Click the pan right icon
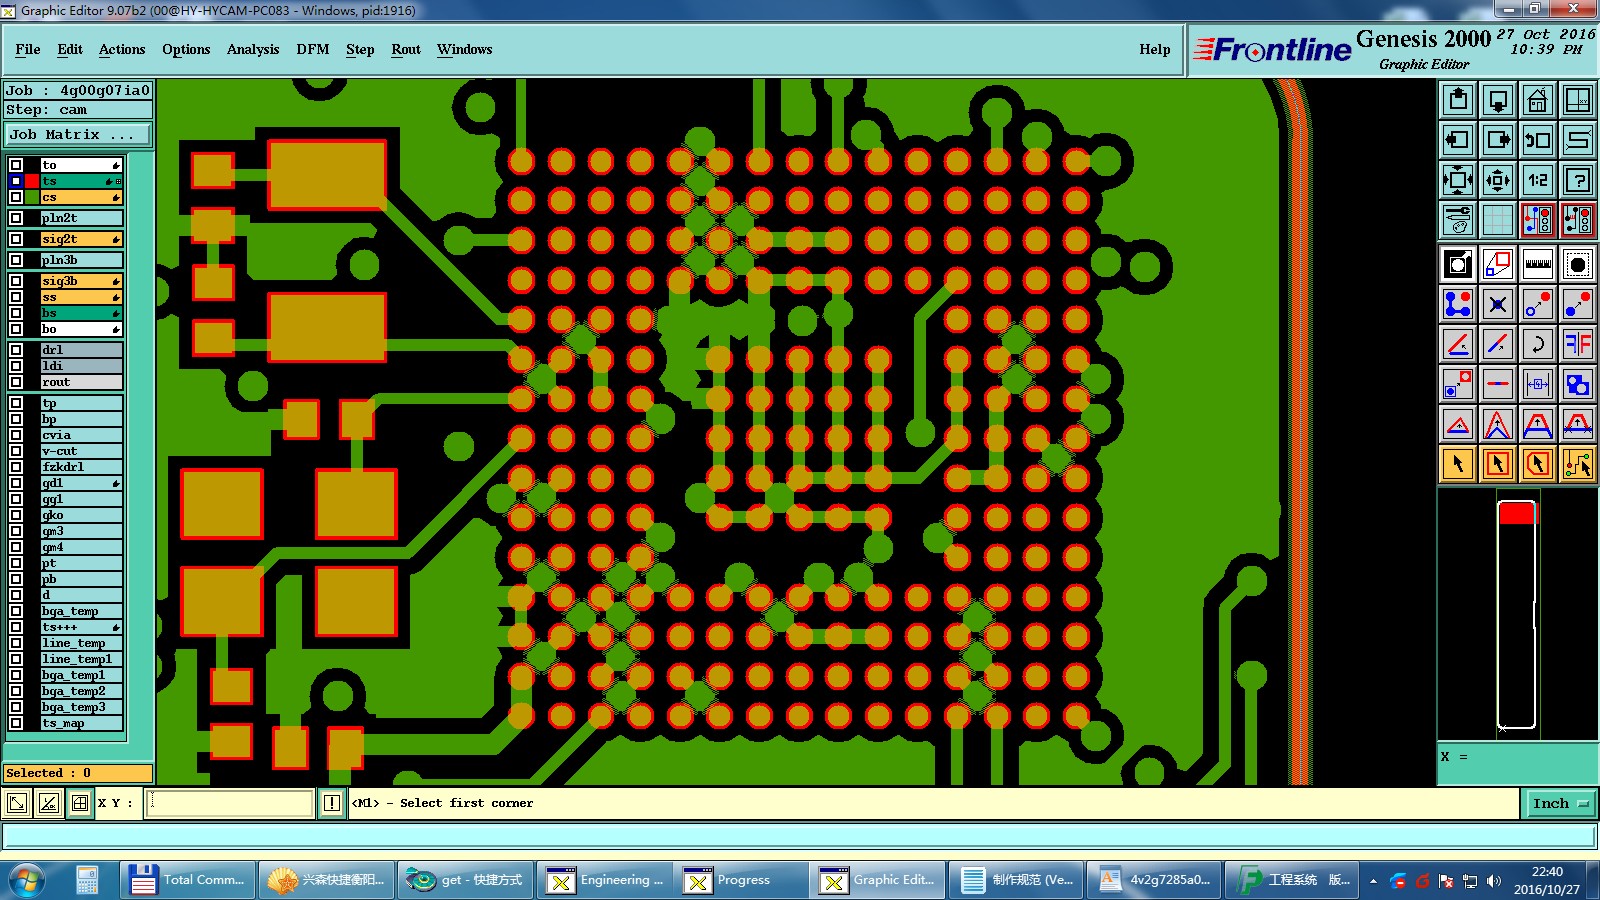This screenshot has width=1600, height=900. point(1498,140)
